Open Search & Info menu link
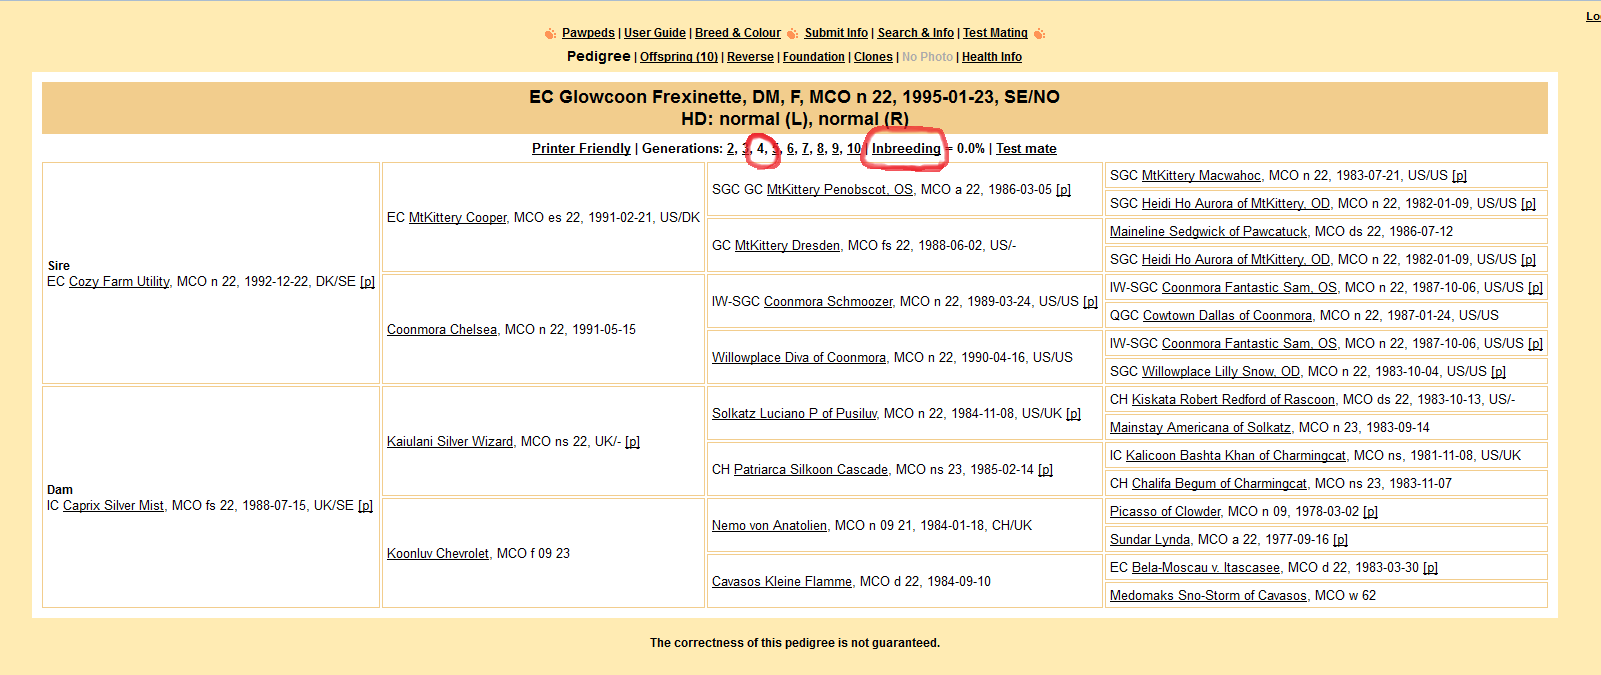 point(916,33)
